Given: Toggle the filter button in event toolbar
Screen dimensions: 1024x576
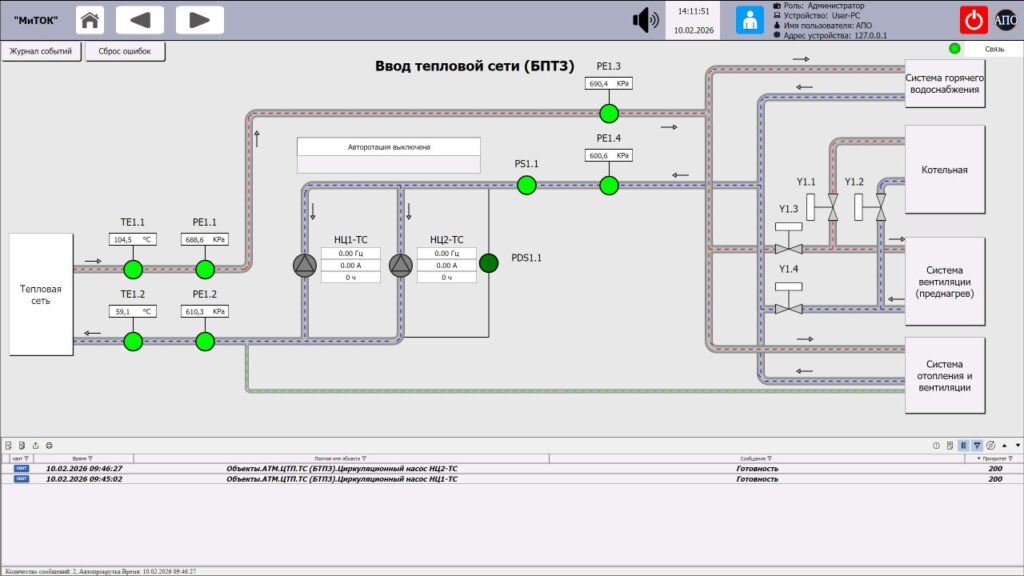Looking at the screenshot, I should coord(977,445).
